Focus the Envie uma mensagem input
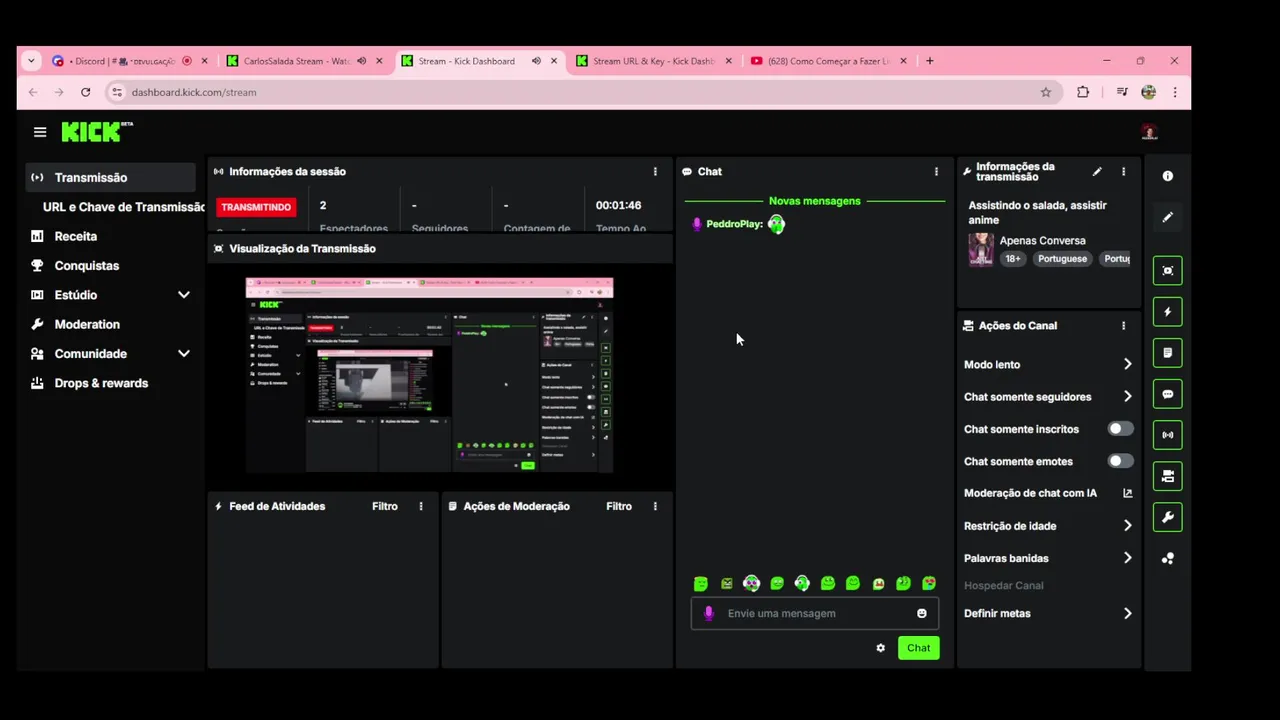Viewport: 1280px width, 720px height. point(814,614)
